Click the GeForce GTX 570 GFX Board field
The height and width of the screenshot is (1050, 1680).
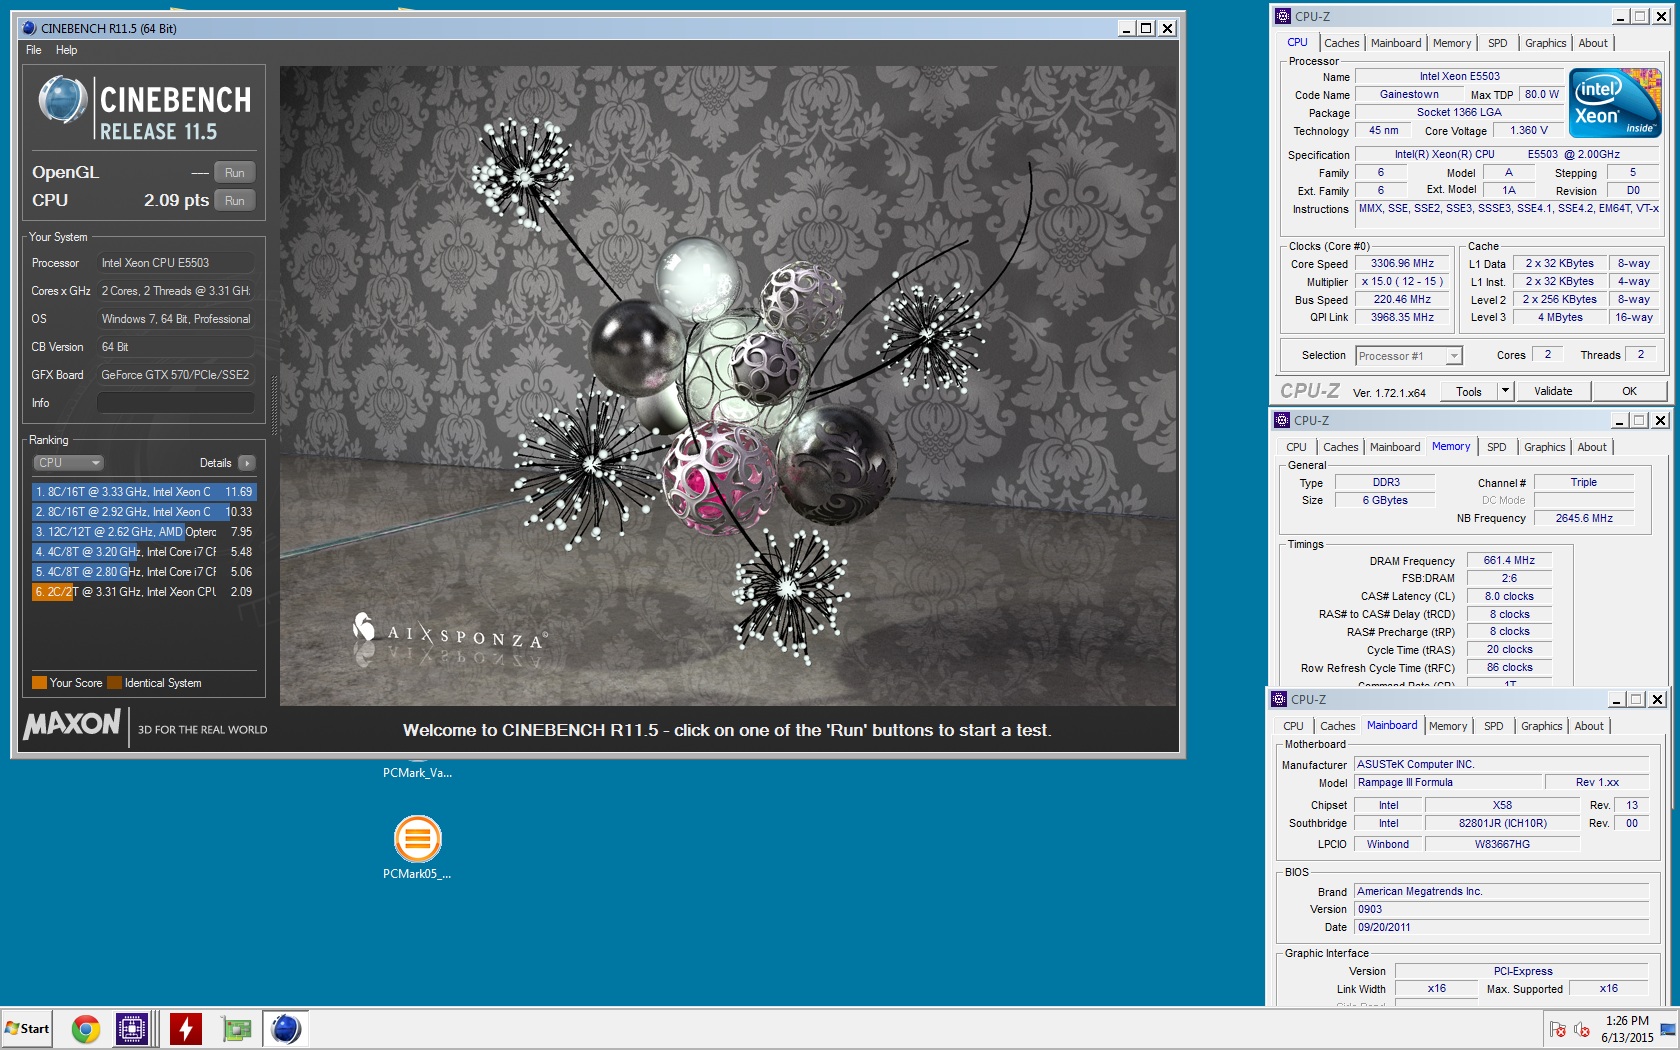[x=175, y=375]
